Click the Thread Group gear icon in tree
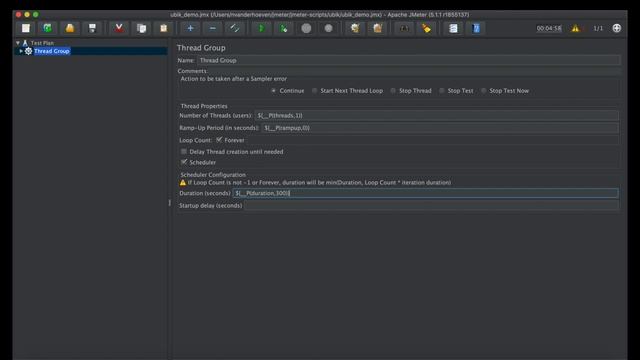 (x=29, y=51)
